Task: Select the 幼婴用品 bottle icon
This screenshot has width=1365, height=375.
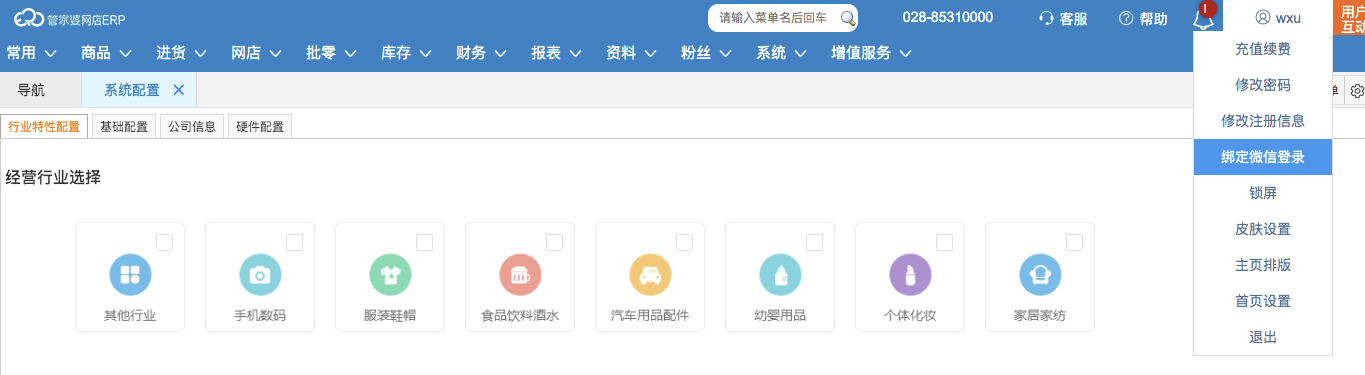Action: (x=780, y=275)
